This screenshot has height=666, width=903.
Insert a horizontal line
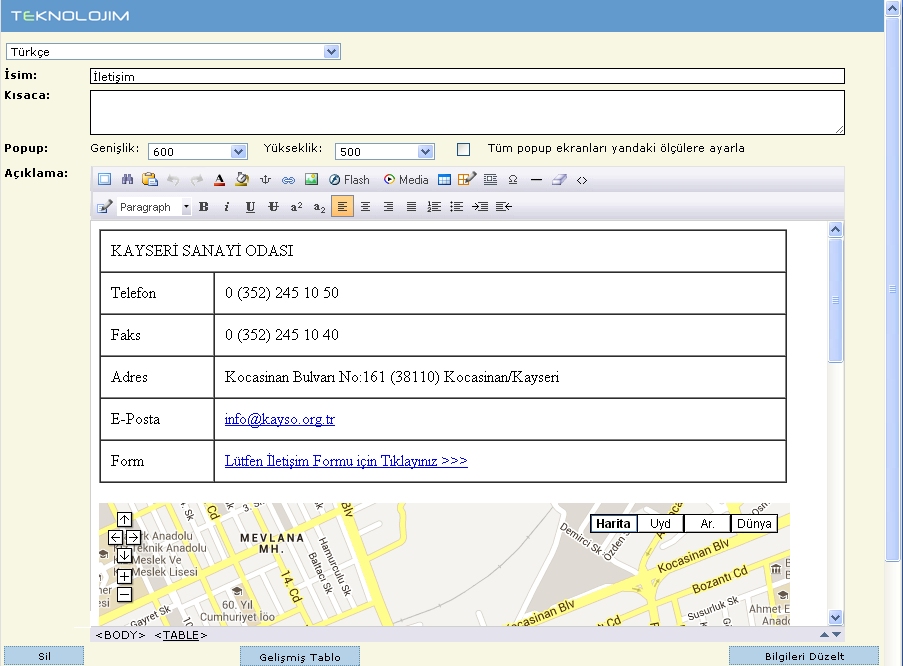point(536,180)
